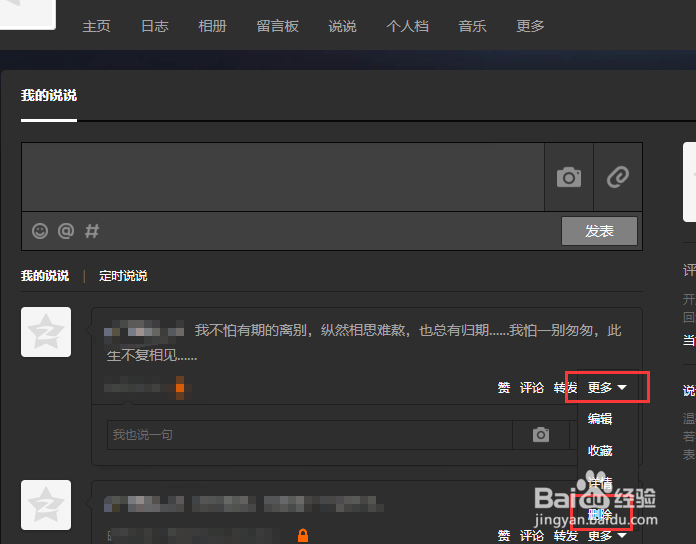Open the 日志 navigation tab
Screen dimensions: 696x544
pyautogui.click(x=154, y=26)
